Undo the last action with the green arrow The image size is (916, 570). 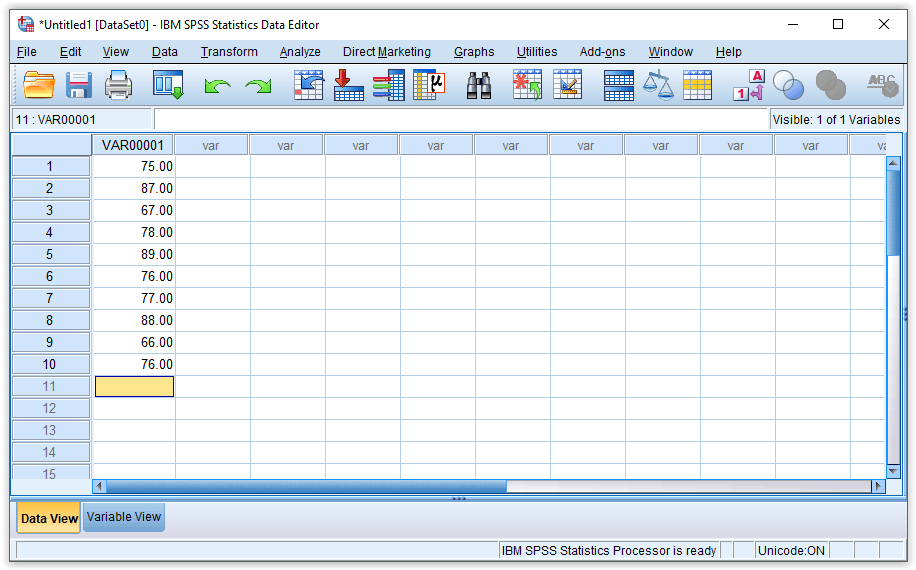coord(217,87)
